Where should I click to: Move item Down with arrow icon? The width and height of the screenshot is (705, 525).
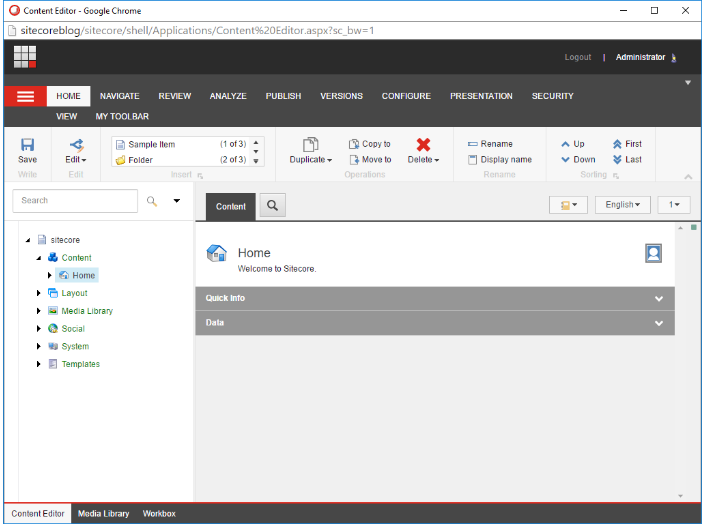point(565,160)
